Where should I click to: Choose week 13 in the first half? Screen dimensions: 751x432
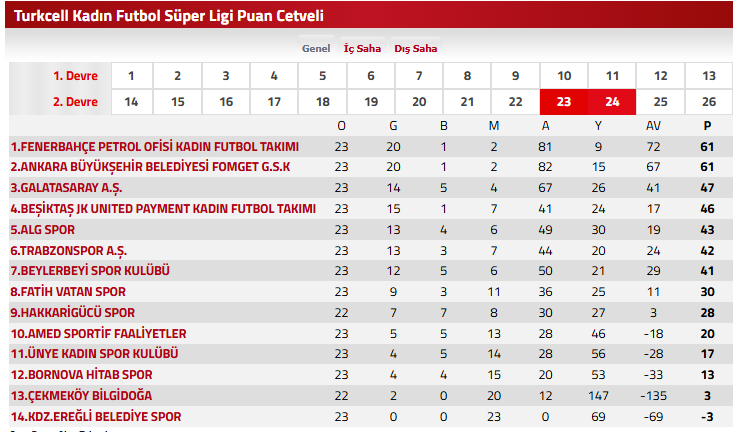(709, 76)
